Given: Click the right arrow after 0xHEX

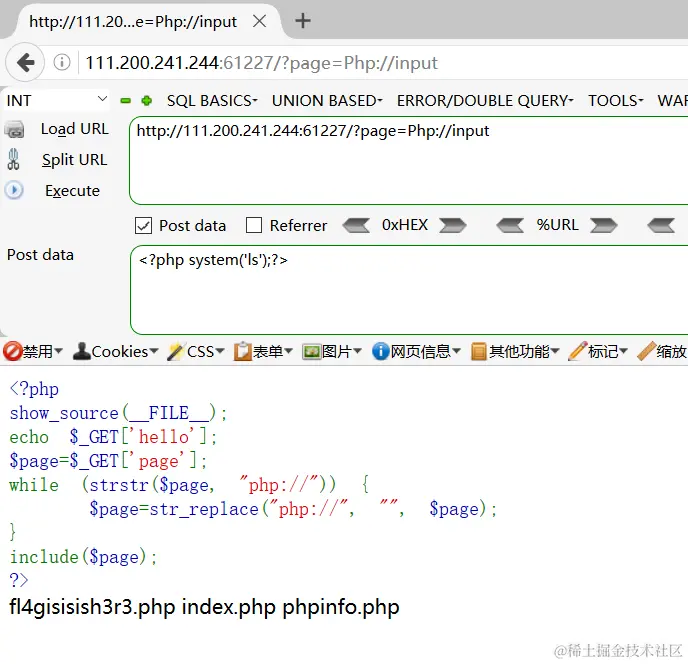Looking at the screenshot, I should (x=453, y=225).
